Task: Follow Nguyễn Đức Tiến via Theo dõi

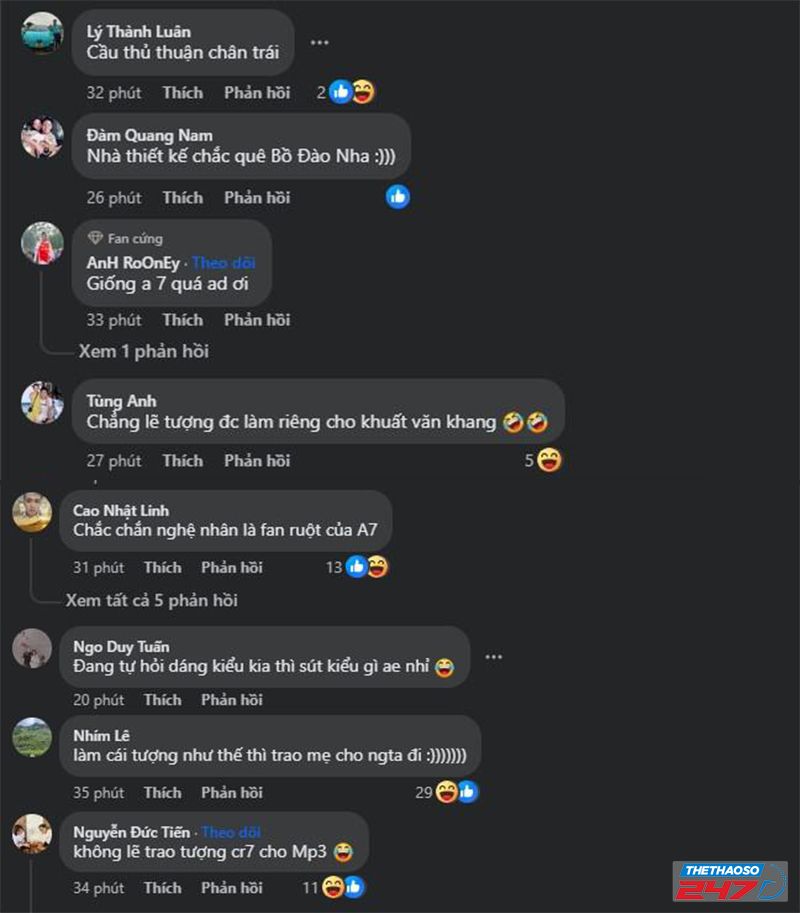Action: pos(232,832)
